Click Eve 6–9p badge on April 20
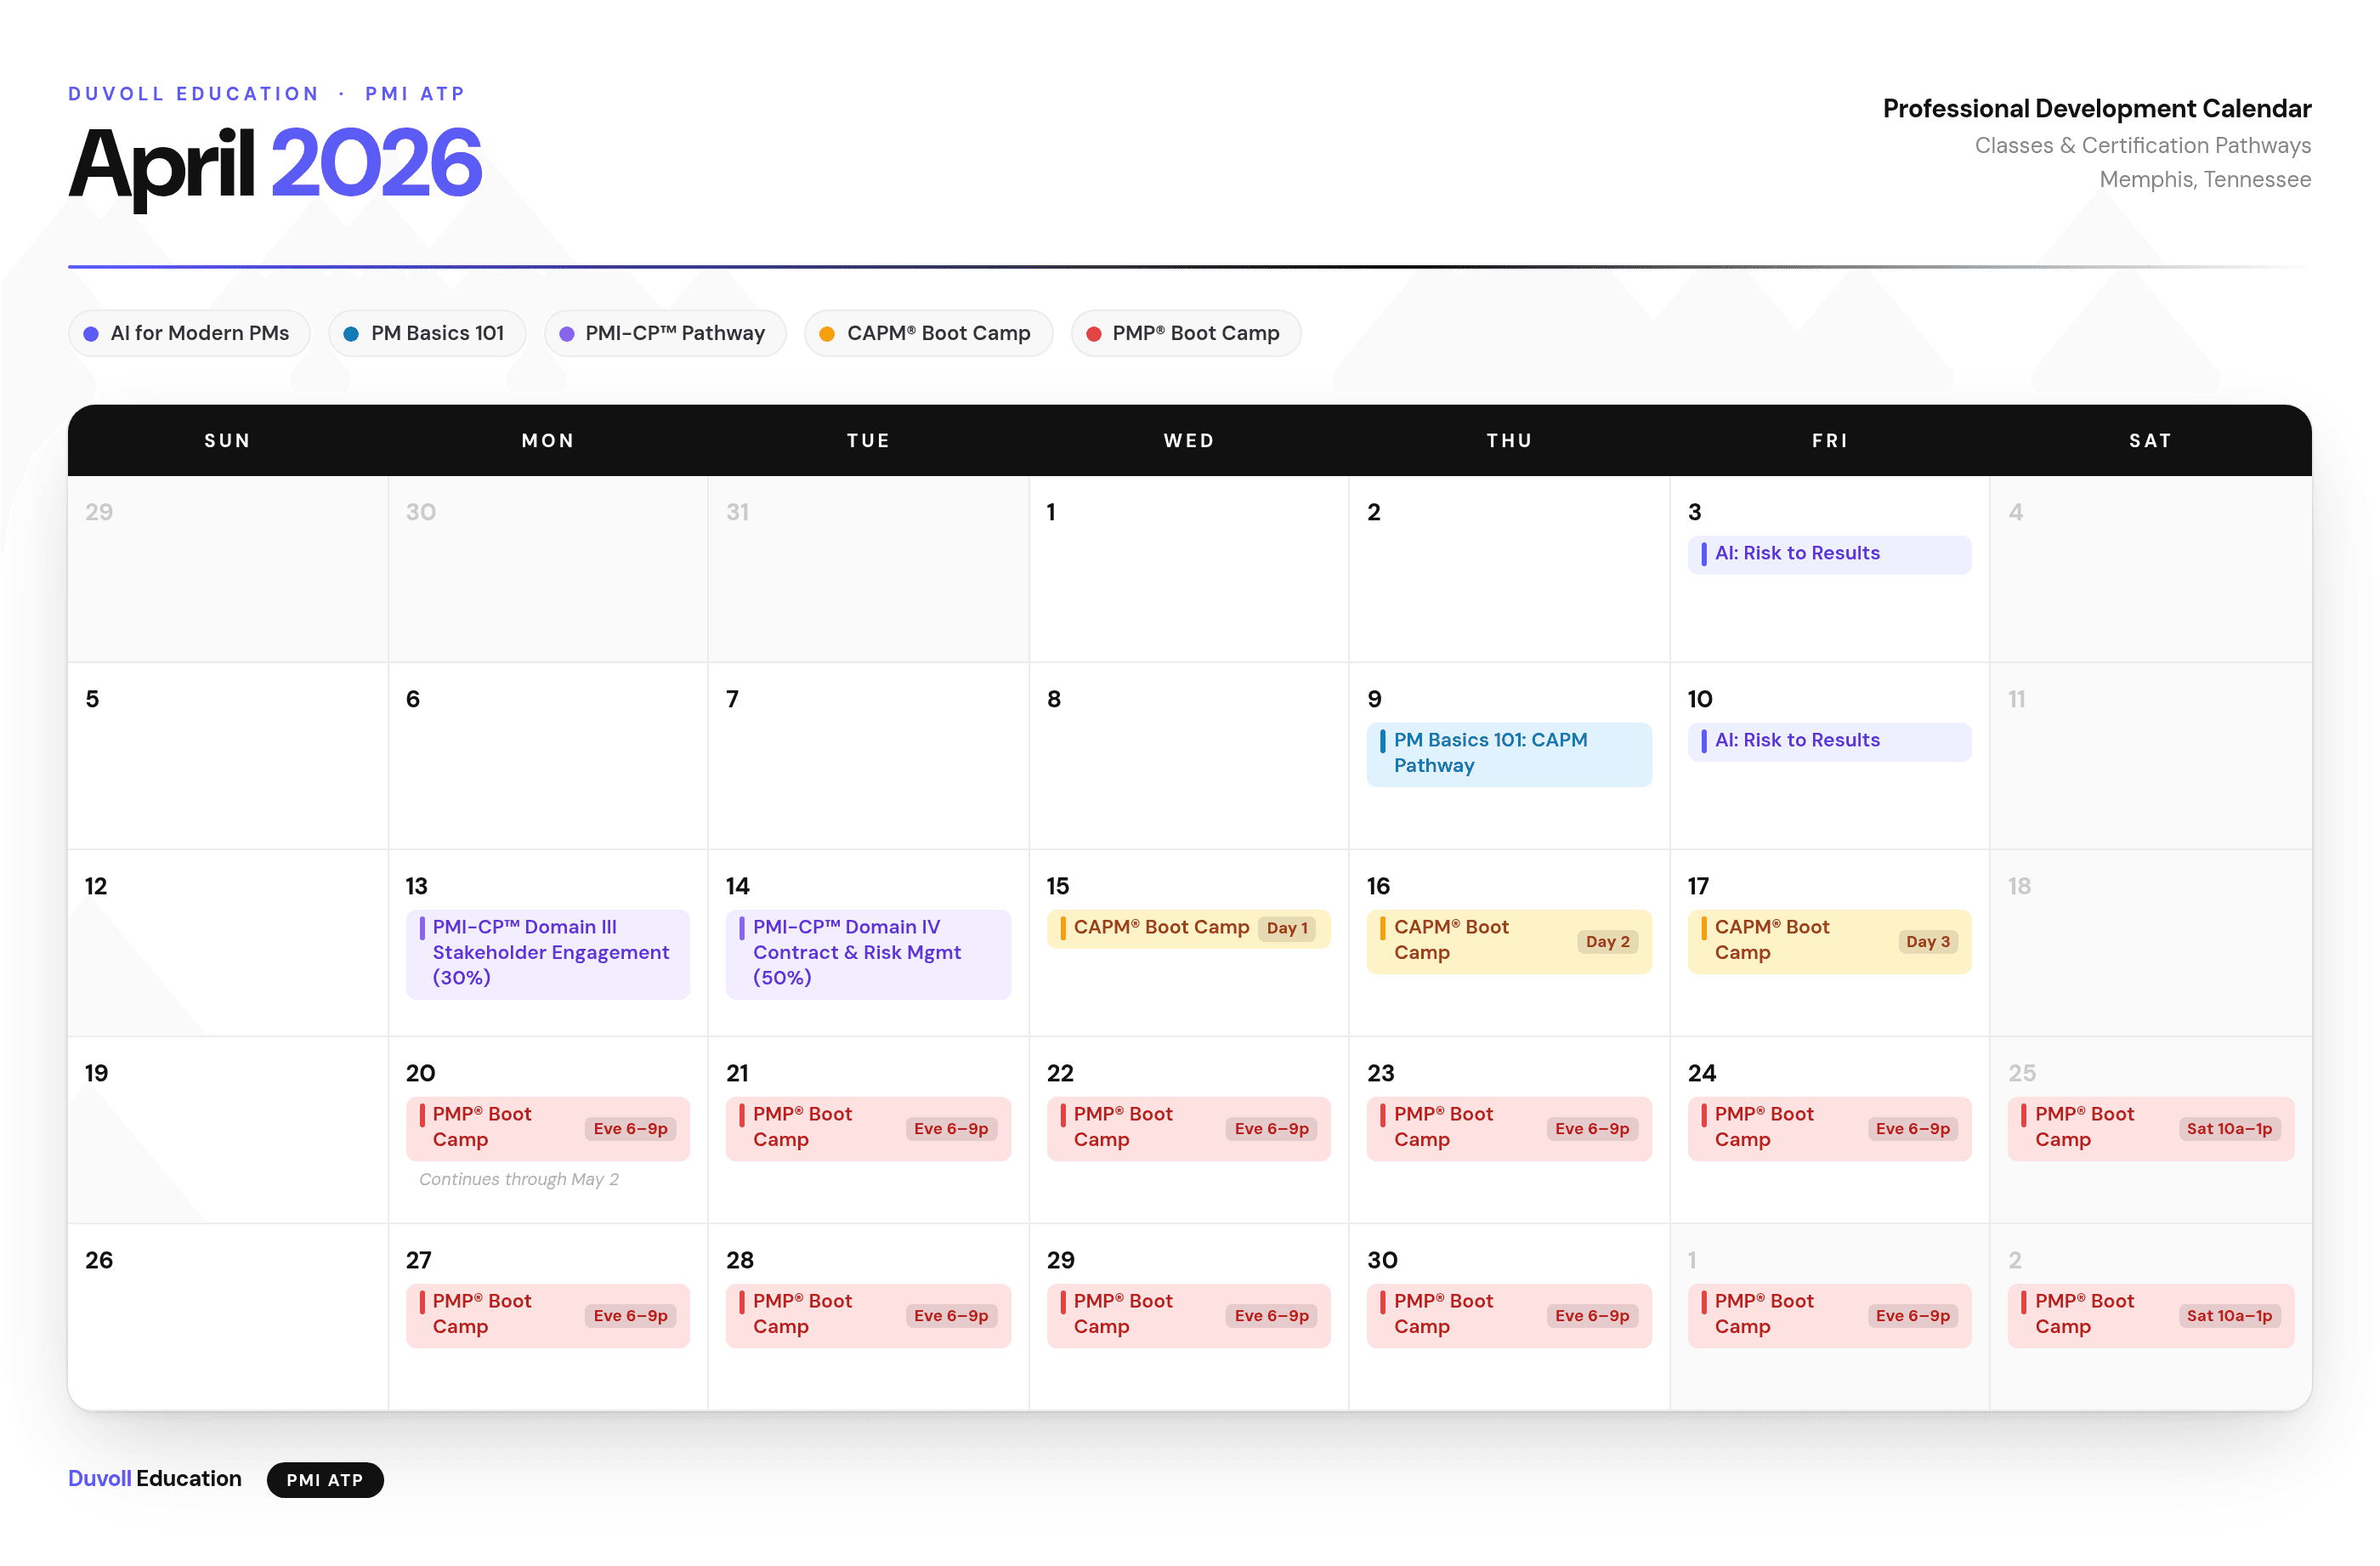 click(630, 1129)
